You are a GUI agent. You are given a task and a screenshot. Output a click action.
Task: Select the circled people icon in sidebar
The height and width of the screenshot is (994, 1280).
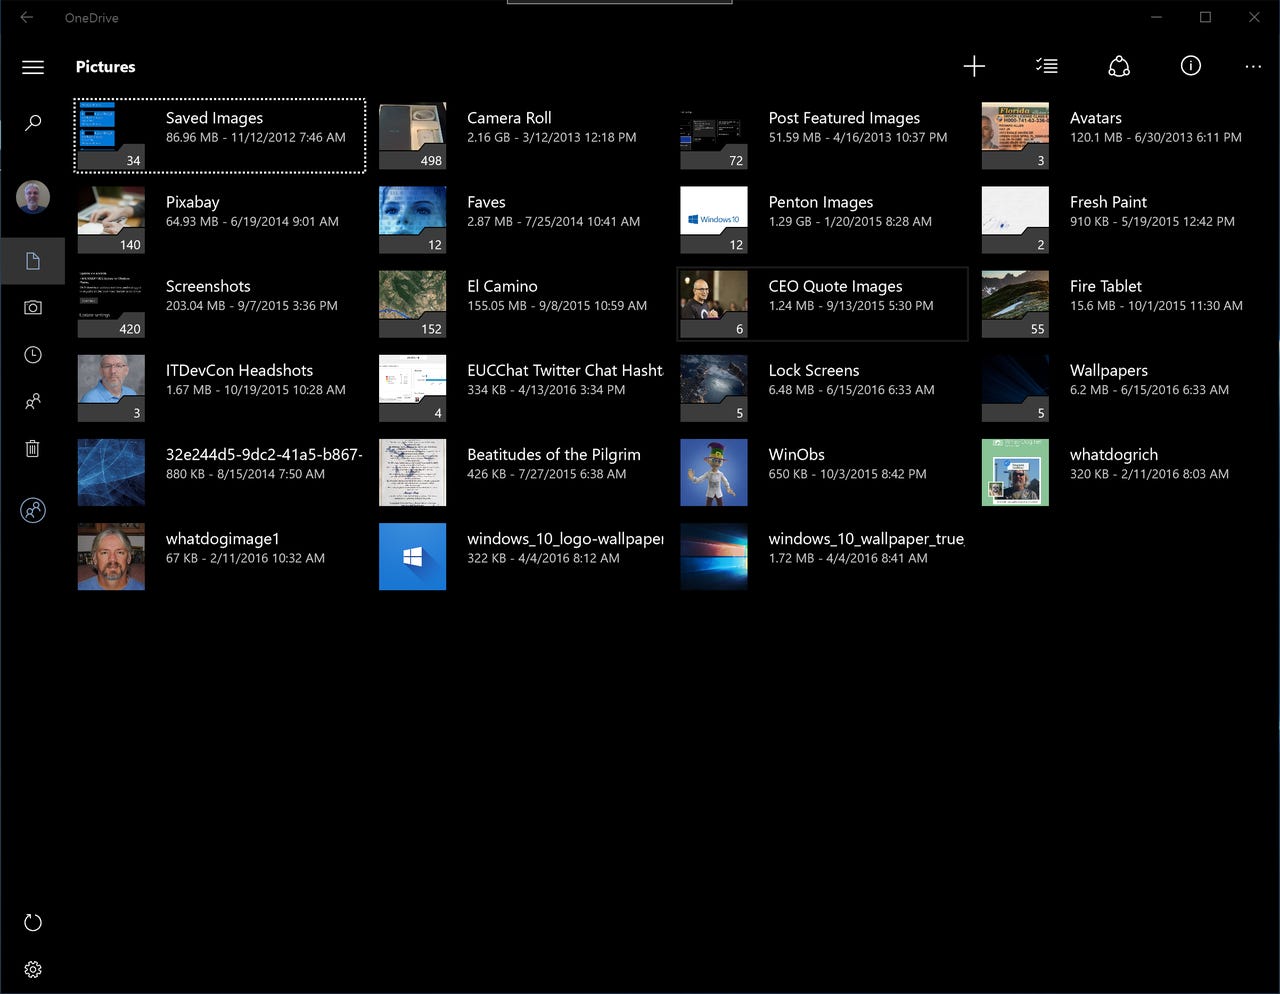tap(33, 510)
